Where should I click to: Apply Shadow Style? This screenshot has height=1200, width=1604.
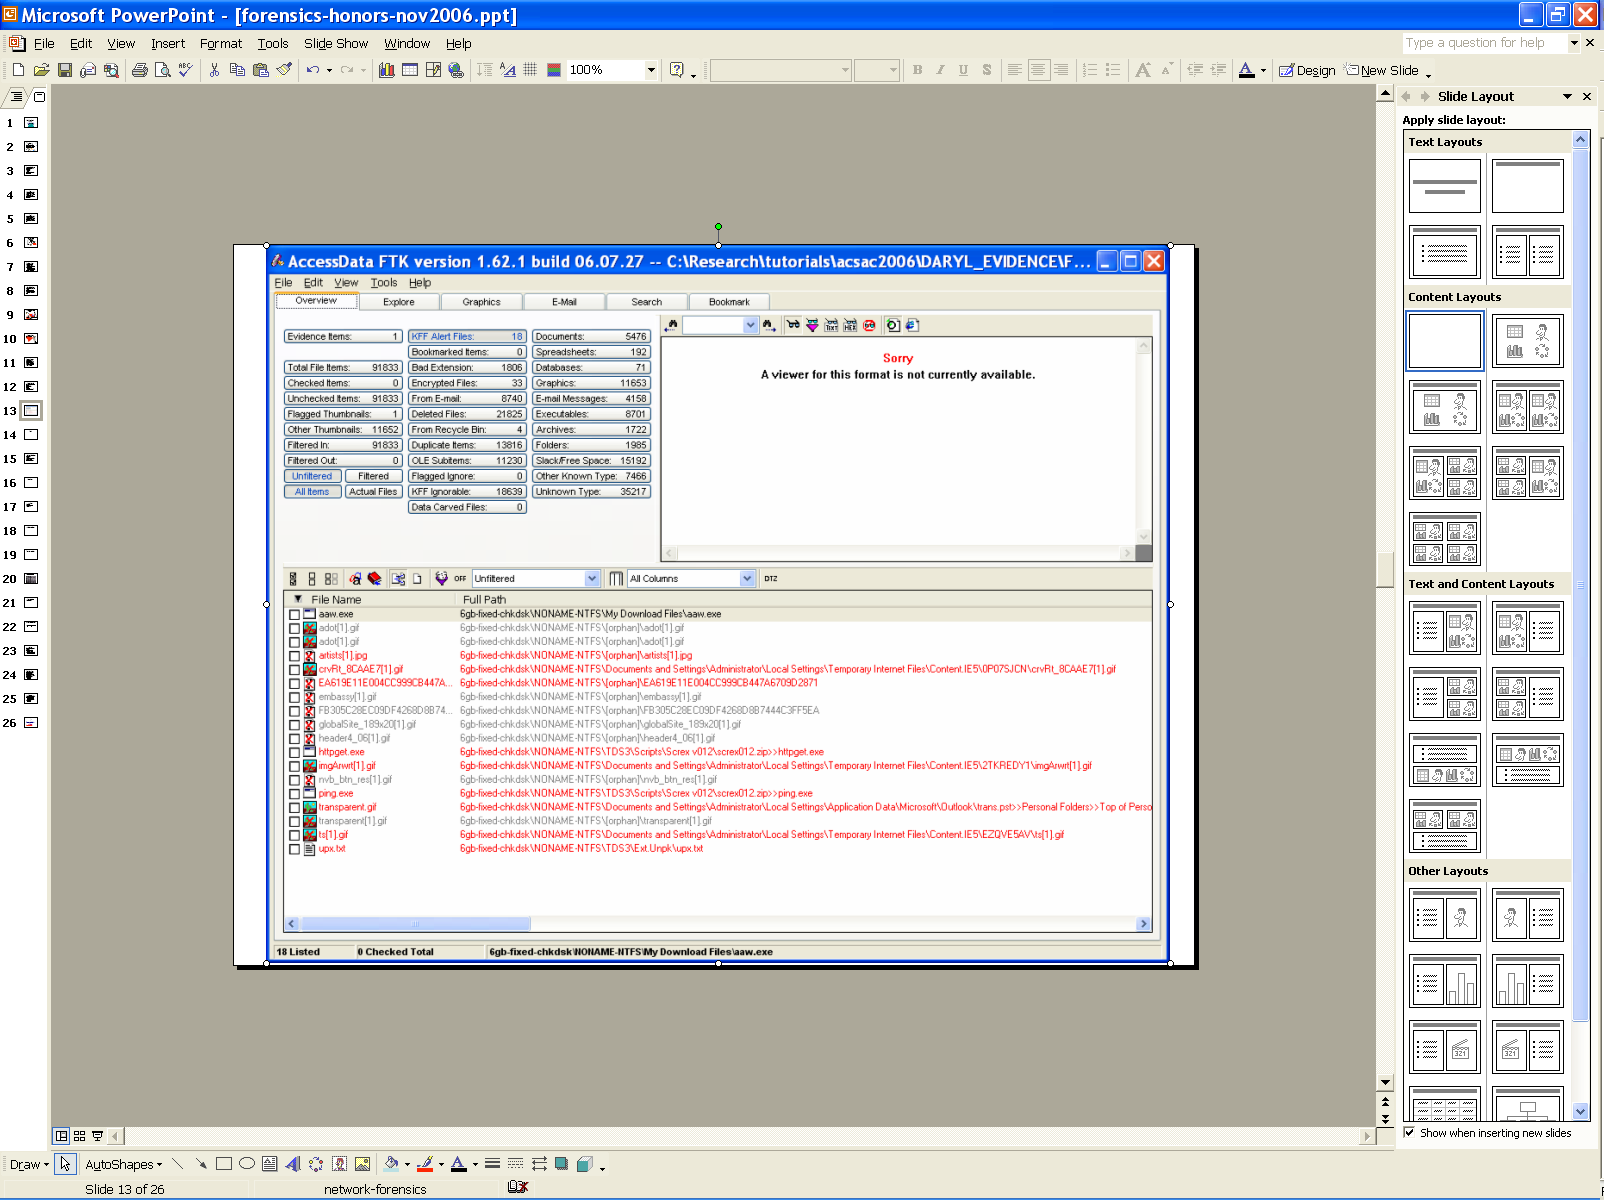[562, 1164]
